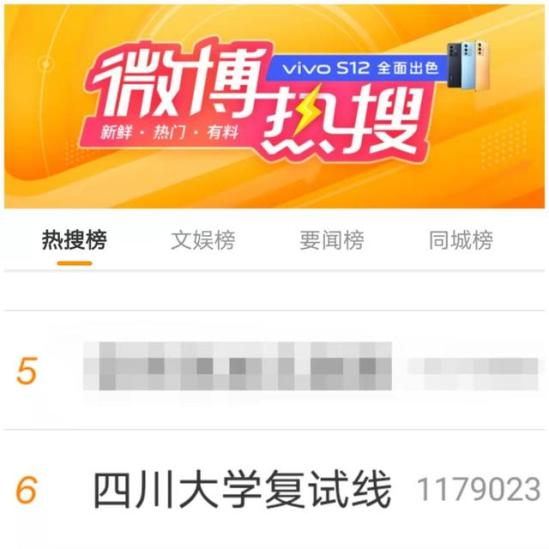The width and height of the screenshot is (549, 549).
Task: Click the black vivo phone image
Action: pos(454,65)
